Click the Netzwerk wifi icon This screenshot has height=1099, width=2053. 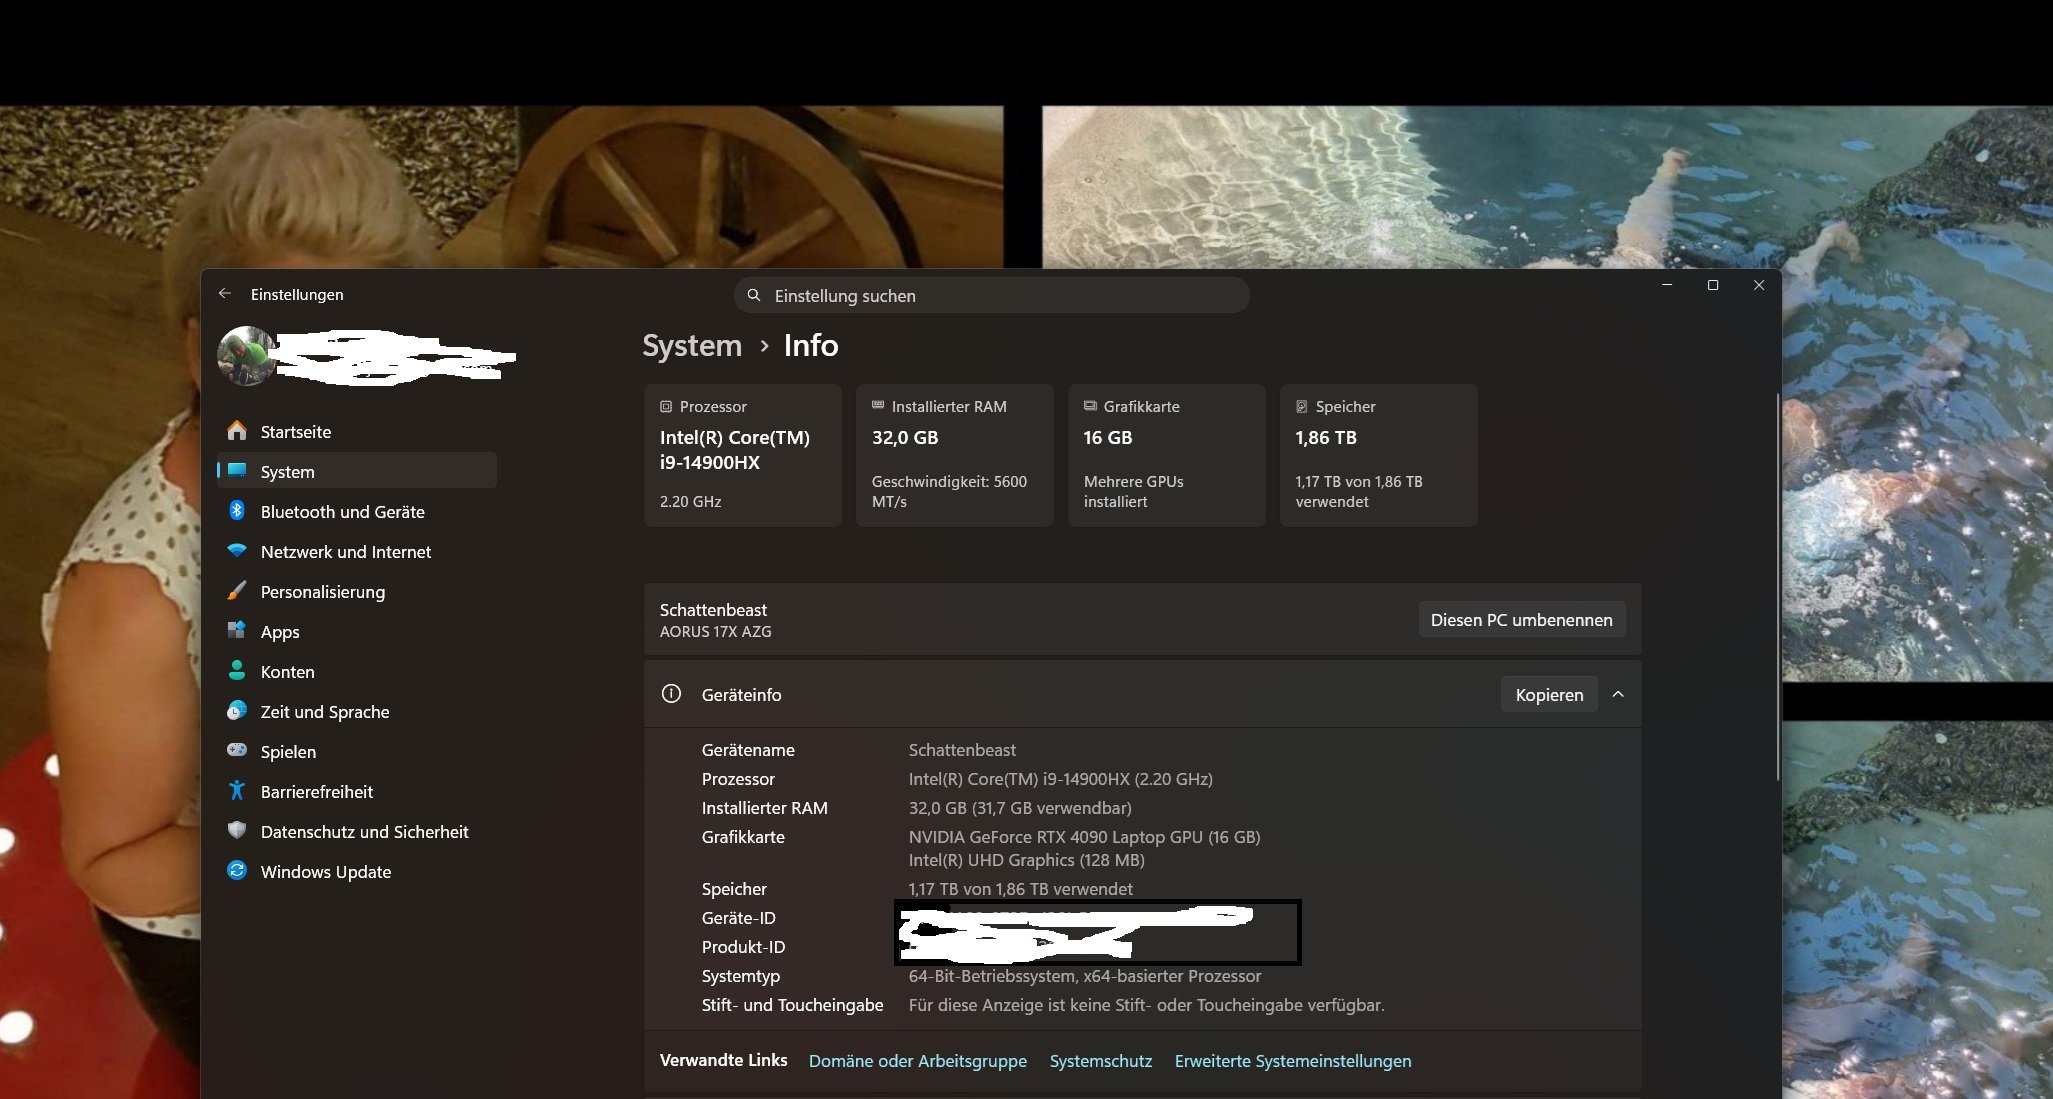(x=237, y=551)
